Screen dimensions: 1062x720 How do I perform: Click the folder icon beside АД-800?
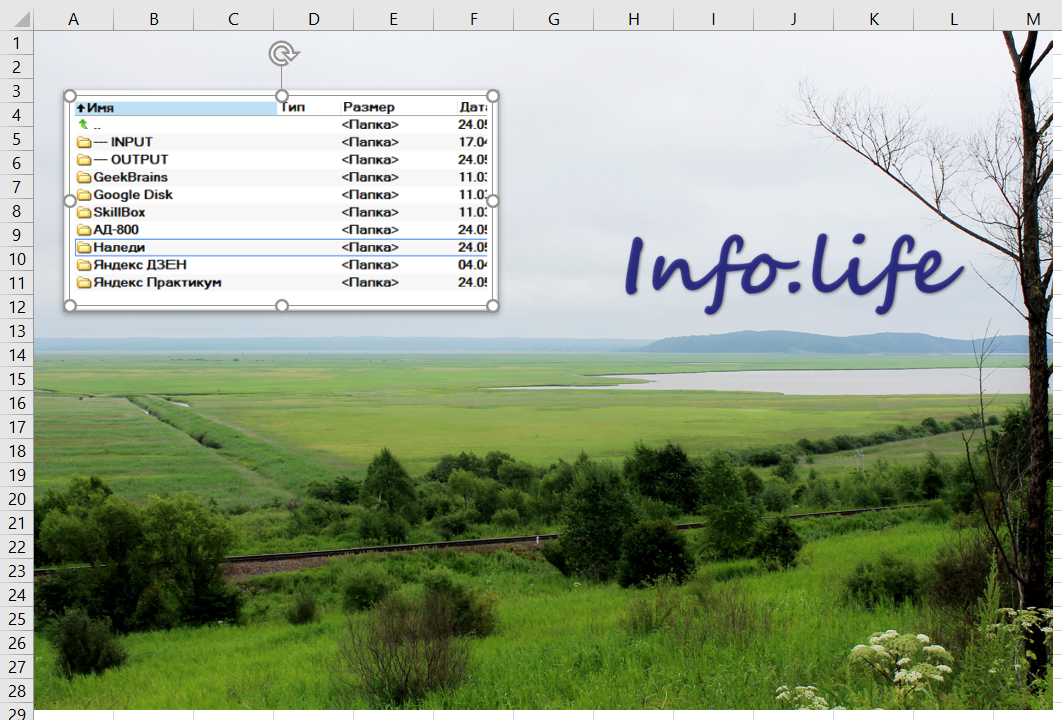[x=84, y=230]
